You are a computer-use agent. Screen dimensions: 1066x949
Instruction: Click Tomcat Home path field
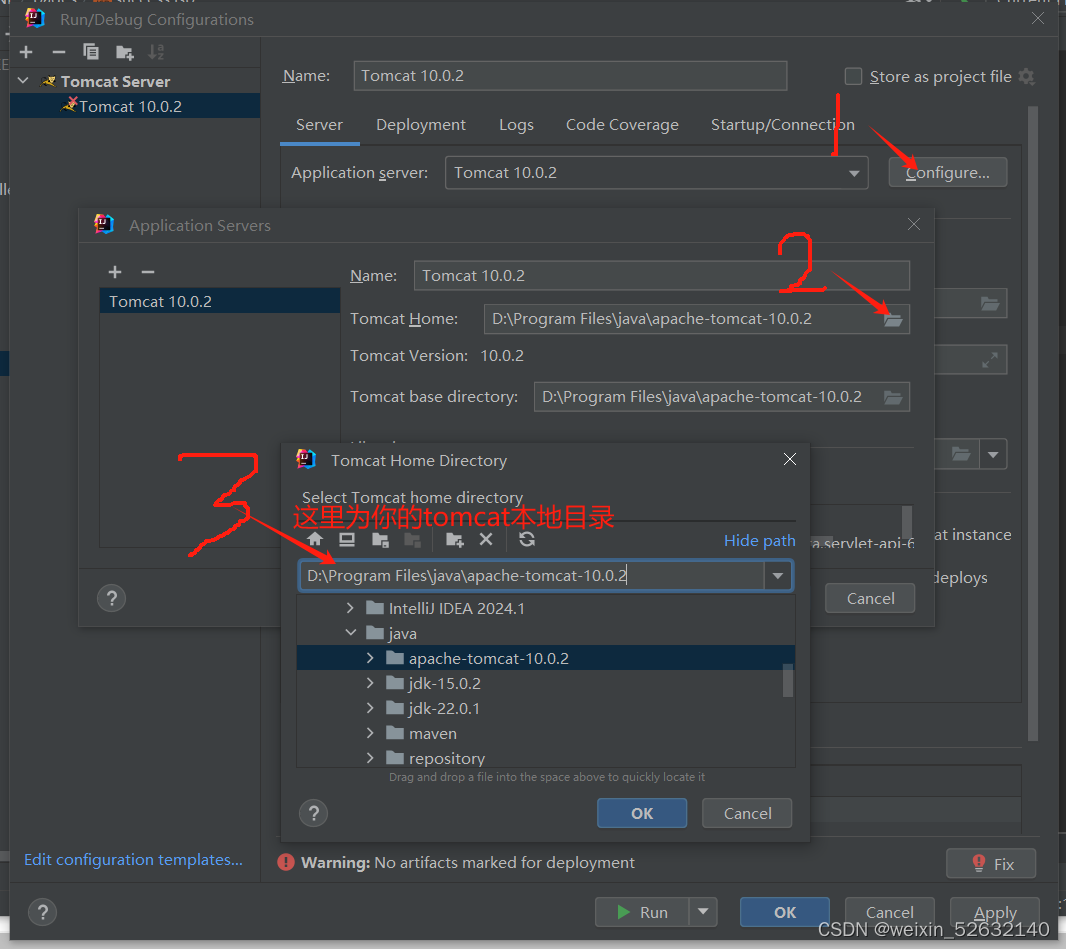(x=682, y=319)
